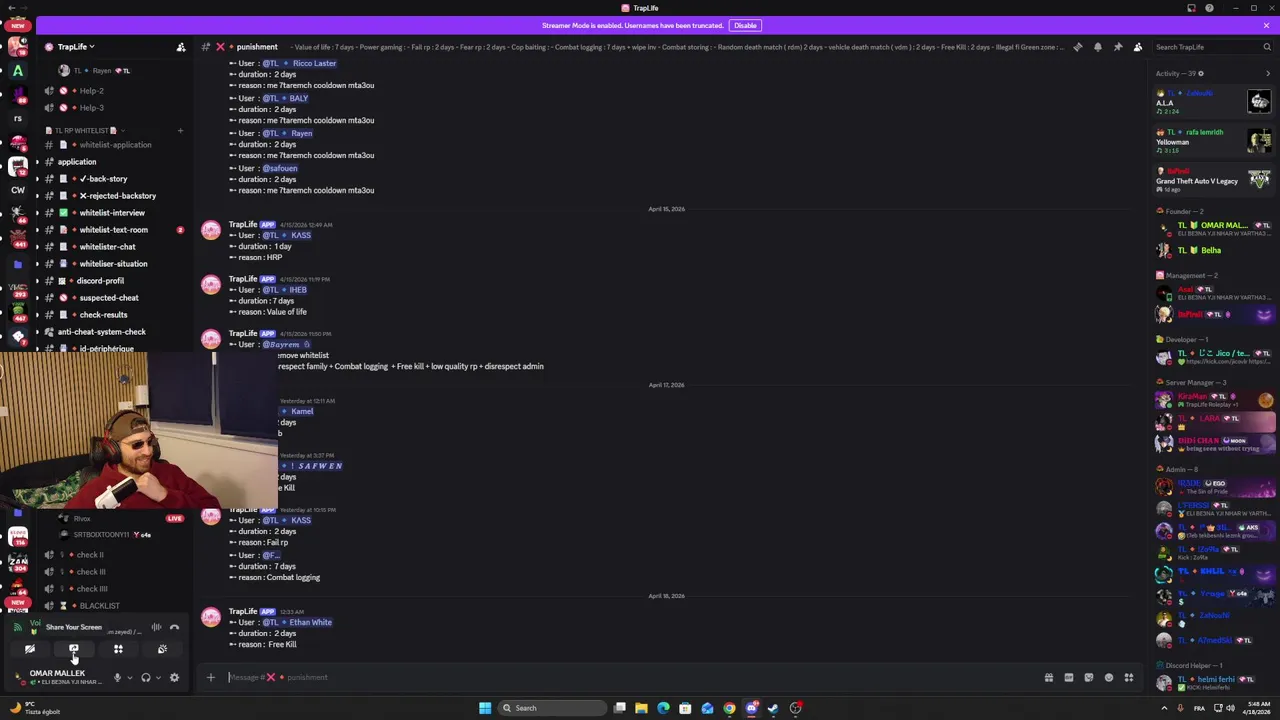Add a channel to TL RP WHITELIST
This screenshot has width=1280, height=720.
180,130
